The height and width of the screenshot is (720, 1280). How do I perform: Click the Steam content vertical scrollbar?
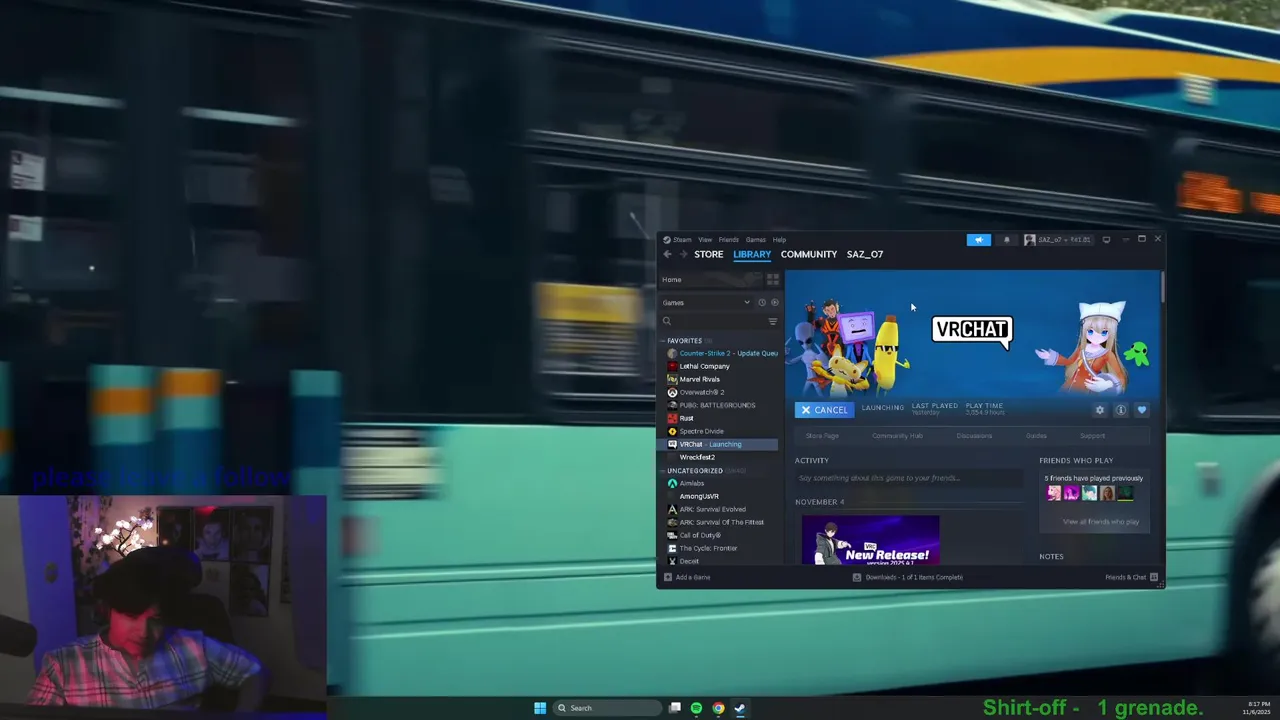(x=1162, y=286)
